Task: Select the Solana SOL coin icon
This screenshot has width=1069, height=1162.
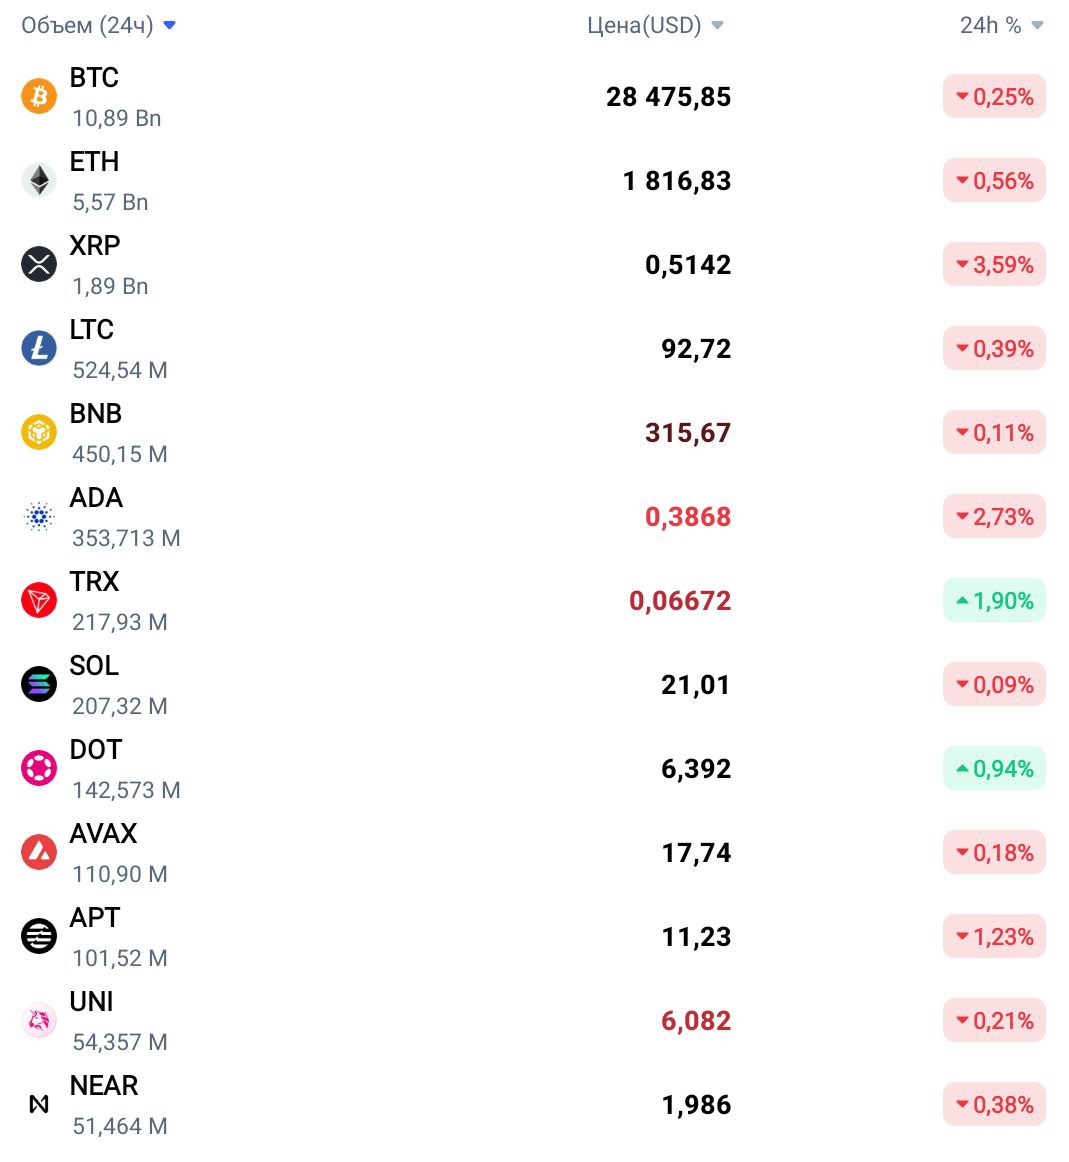Action: [x=39, y=684]
